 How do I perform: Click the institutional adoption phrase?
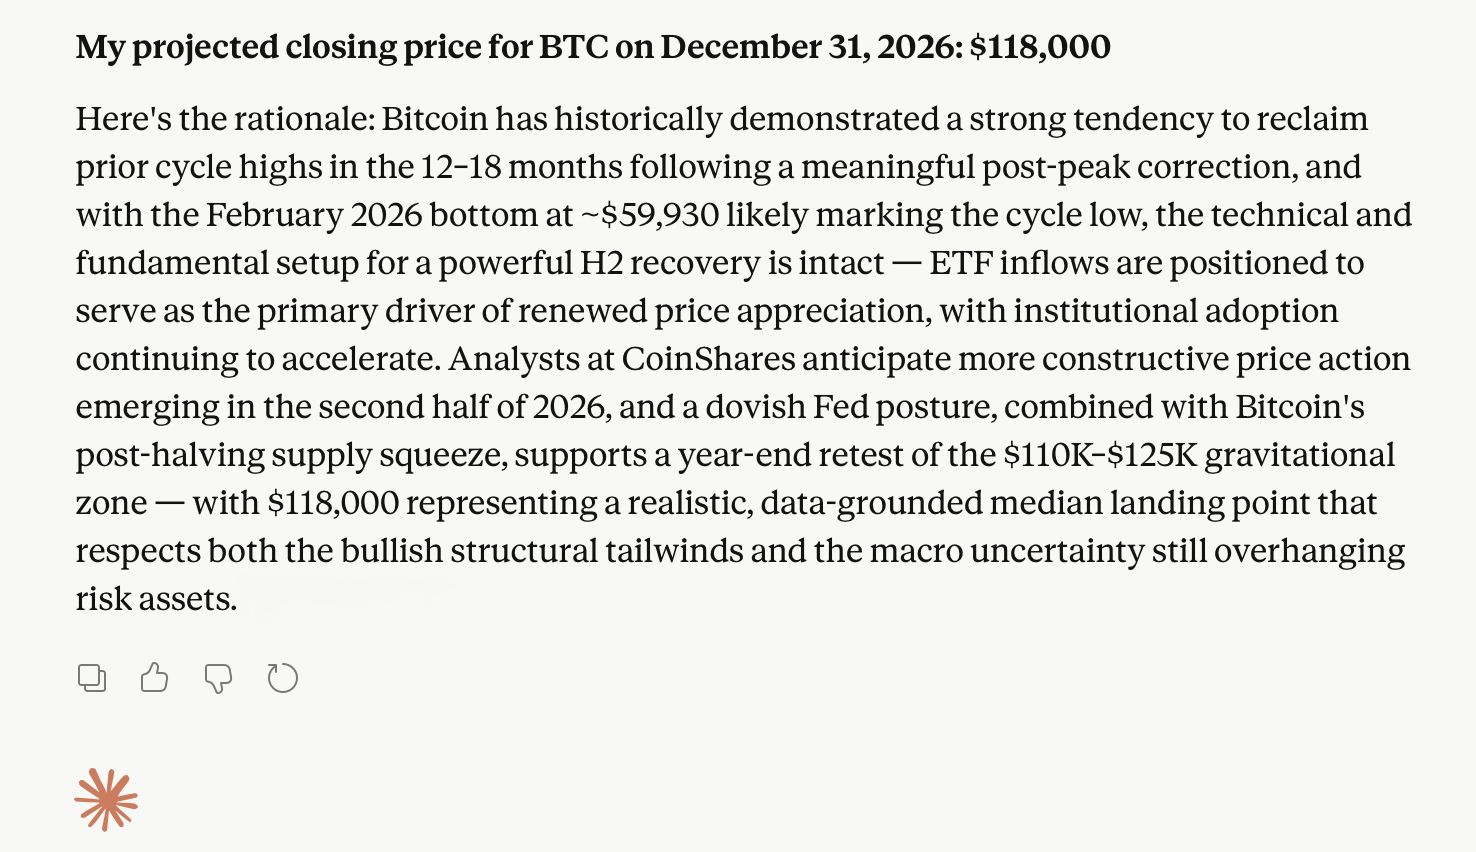pos(1175,311)
